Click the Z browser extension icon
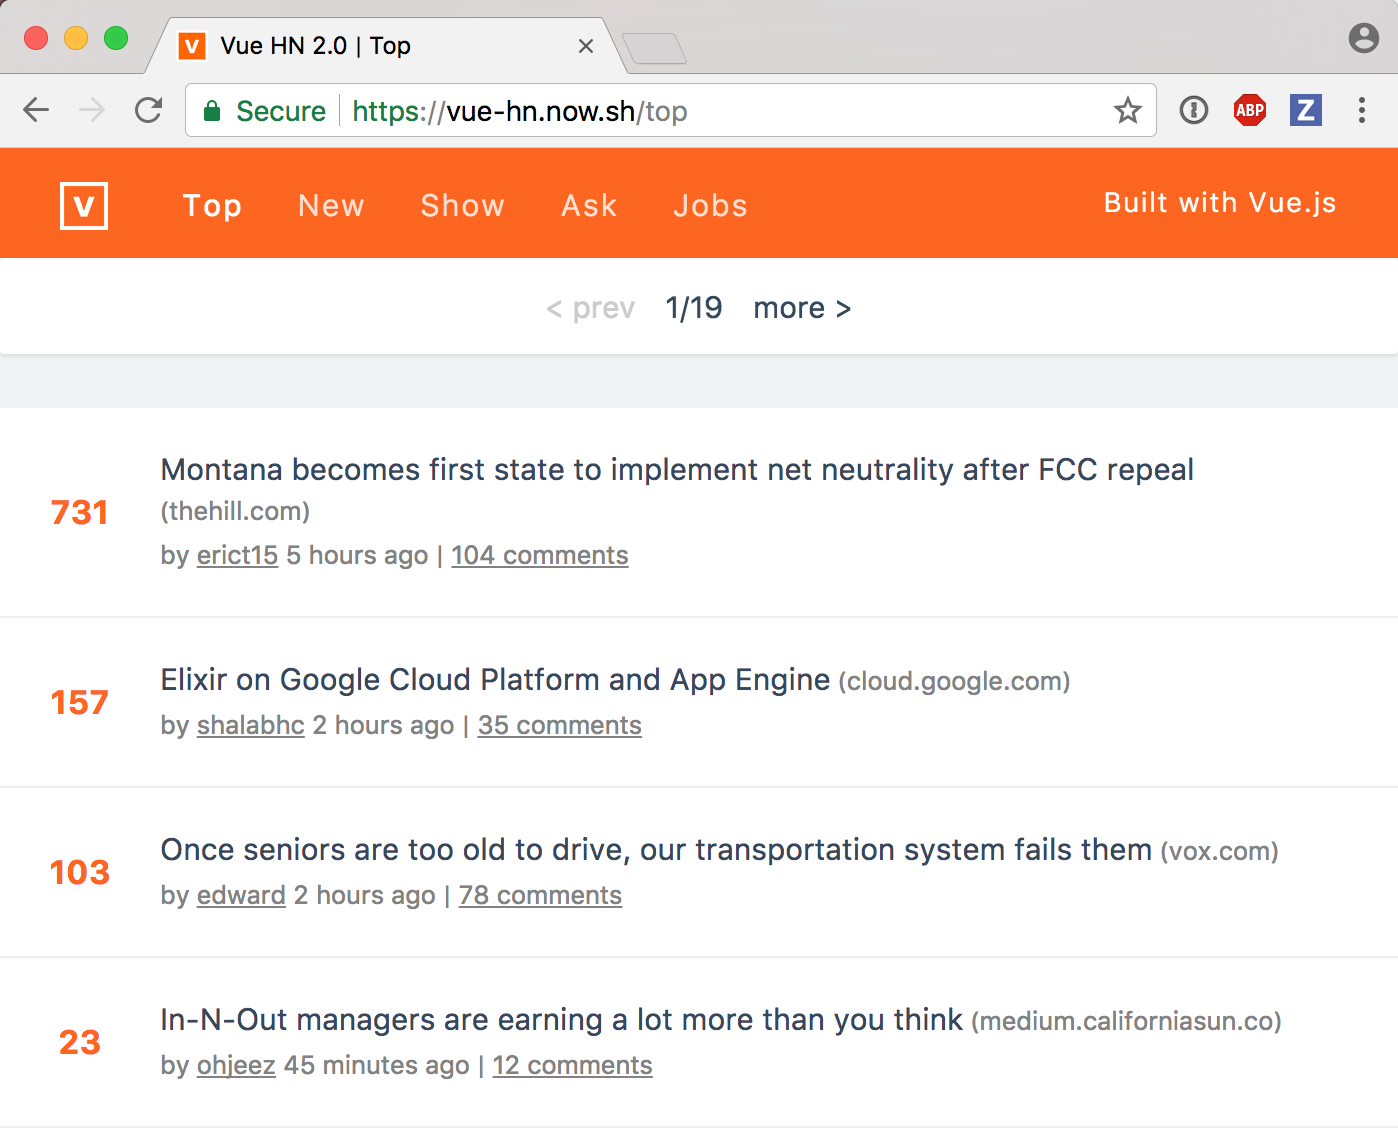The height and width of the screenshot is (1132, 1398). pos(1304,110)
